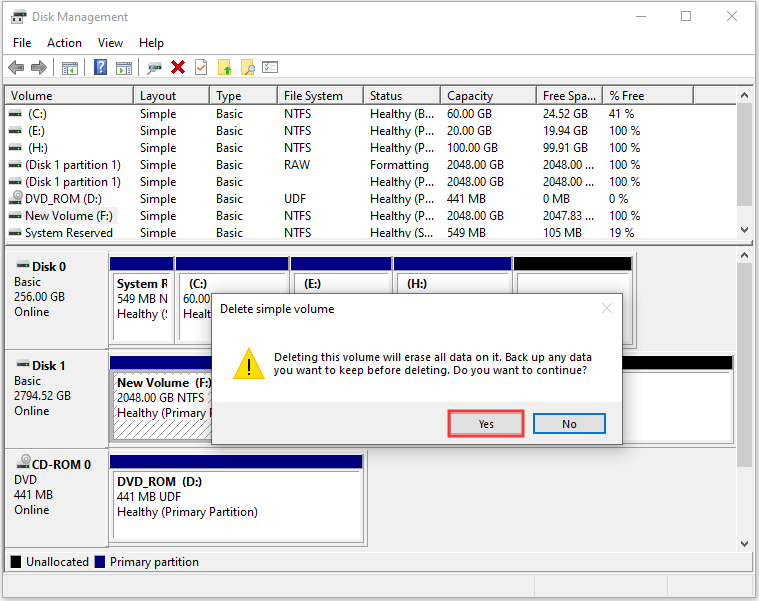Select the New Volume (F:) row in list

pyautogui.click(x=371, y=216)
